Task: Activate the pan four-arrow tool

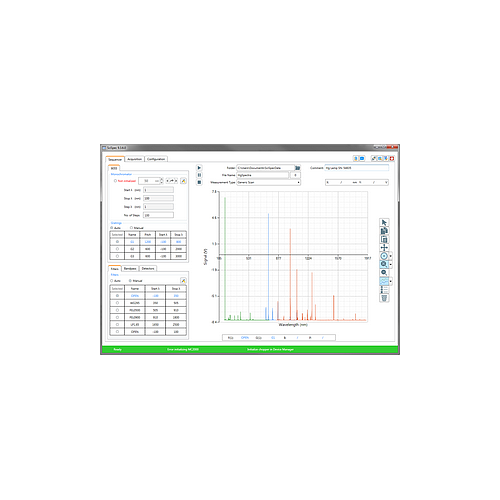Action: pyautogui.click(x=384, y=248)
